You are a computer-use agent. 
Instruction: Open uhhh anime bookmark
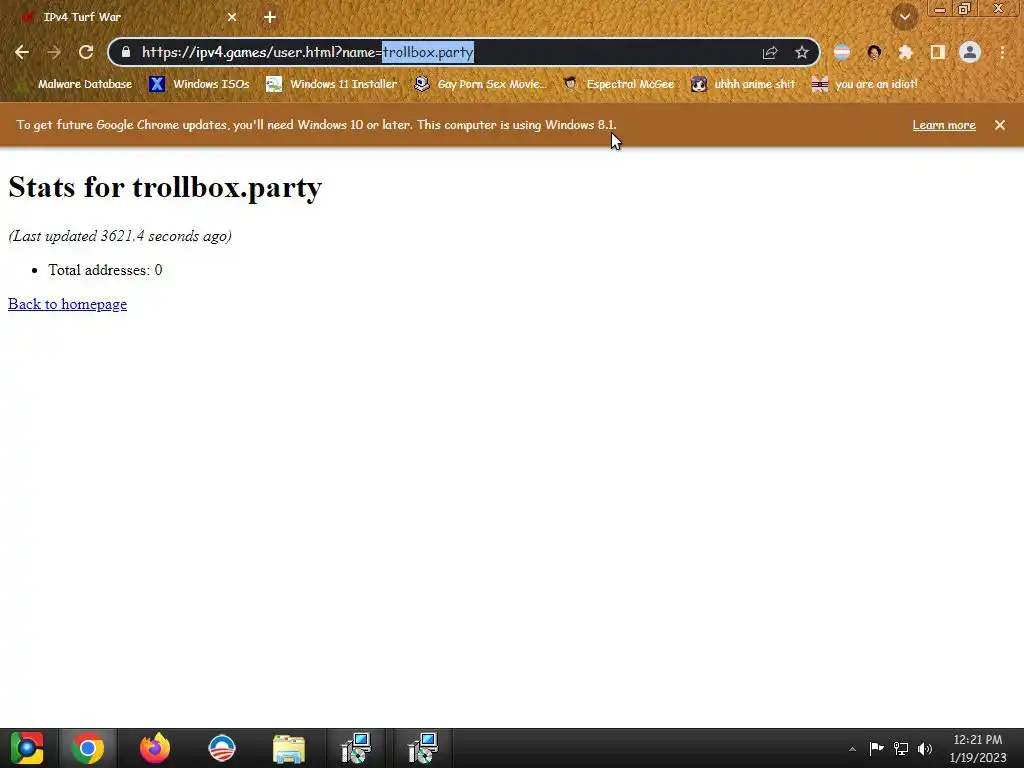point(743,84)
